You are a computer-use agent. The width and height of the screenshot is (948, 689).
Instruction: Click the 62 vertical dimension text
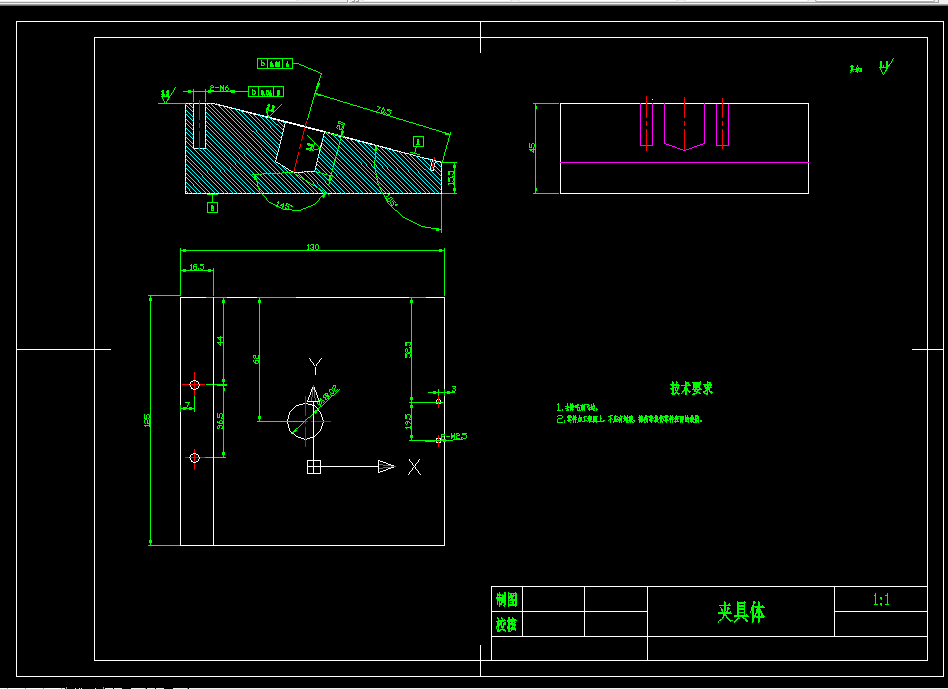(x=256, y=359)
